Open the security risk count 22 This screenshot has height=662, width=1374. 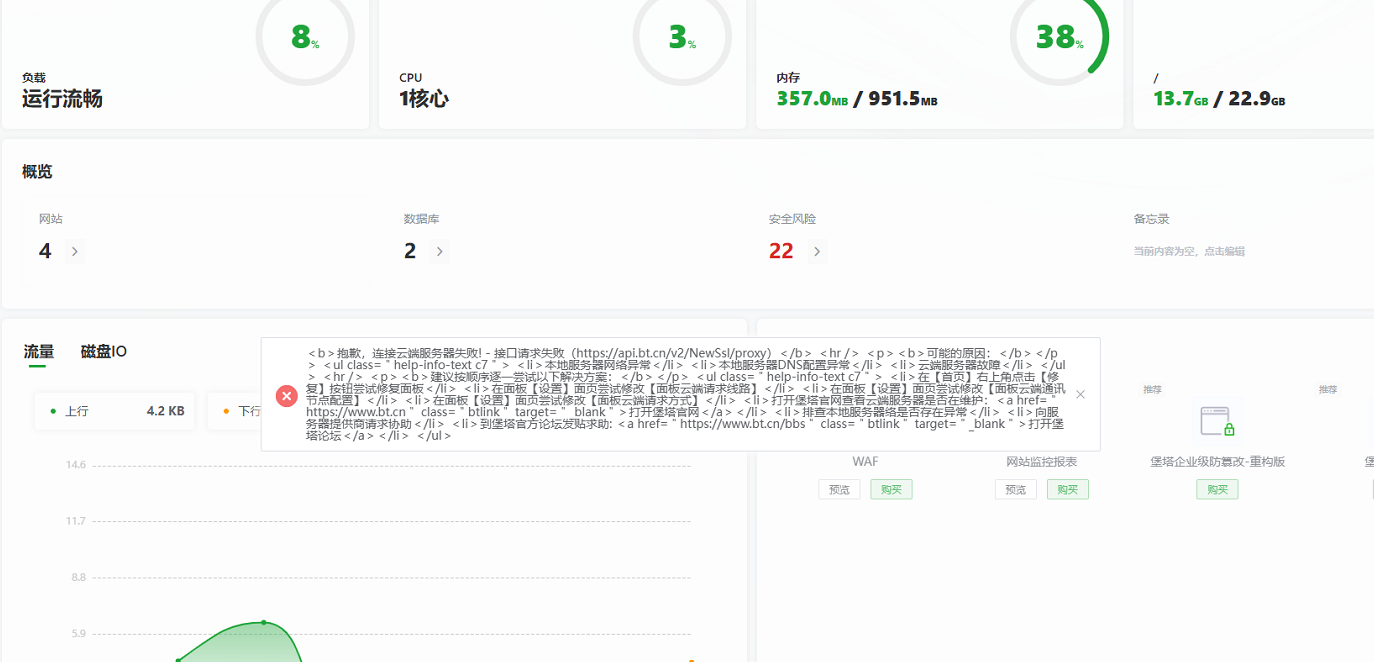[x=781, y=252]
